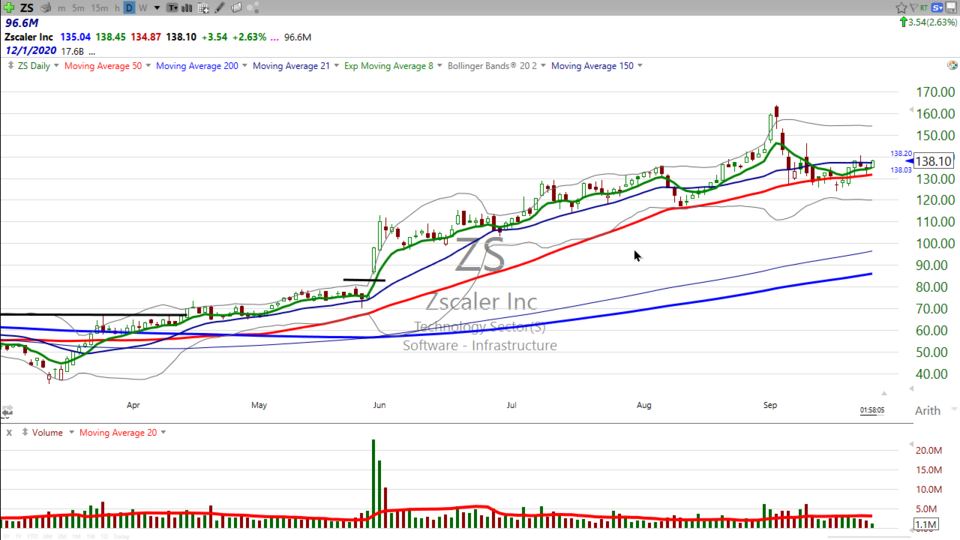The height and width of the screenshot is (540, 960).
Task: Click the 3M range at bottom
Action: [x=61, y=536]
